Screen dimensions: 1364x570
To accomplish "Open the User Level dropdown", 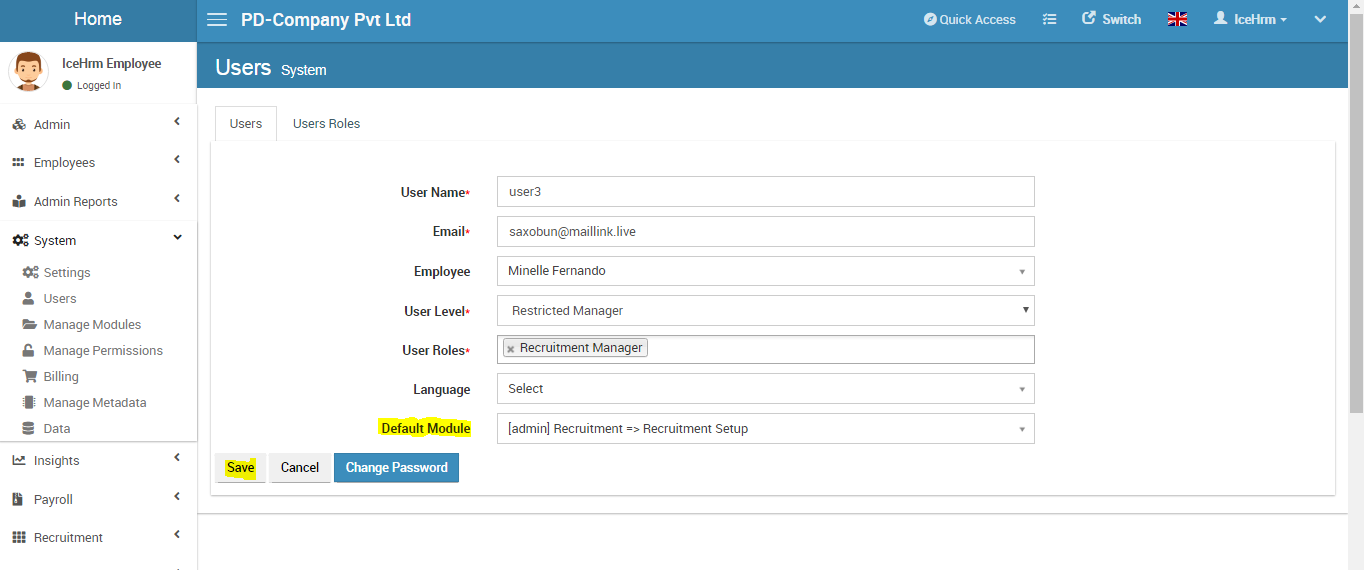I will pyautogui.click(x=765, y=311).
